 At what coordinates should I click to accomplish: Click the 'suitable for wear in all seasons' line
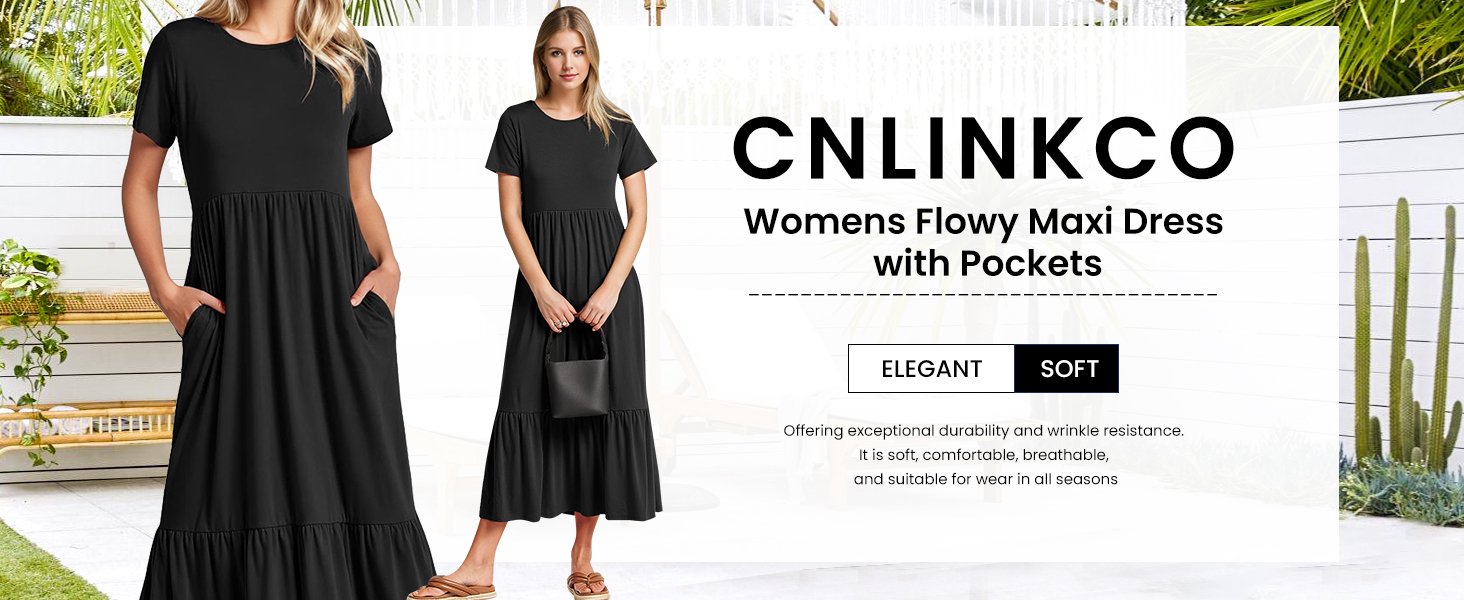click(x=985, y=479)
